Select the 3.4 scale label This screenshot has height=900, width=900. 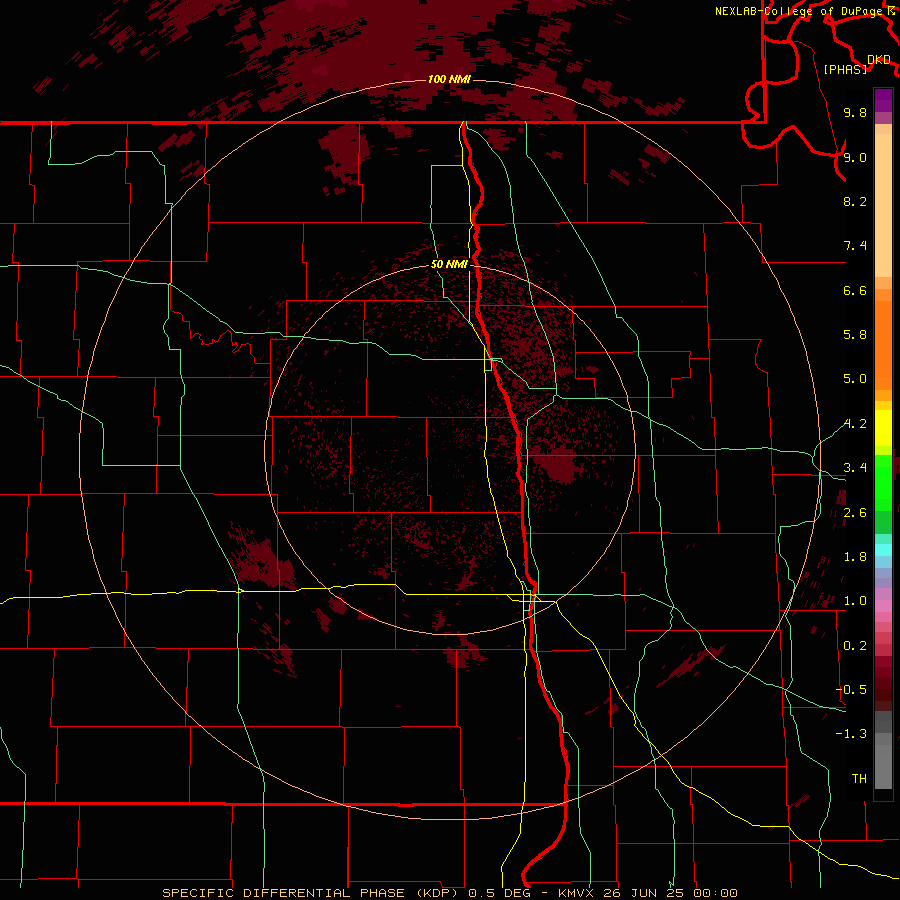click(x=855, y=468)
